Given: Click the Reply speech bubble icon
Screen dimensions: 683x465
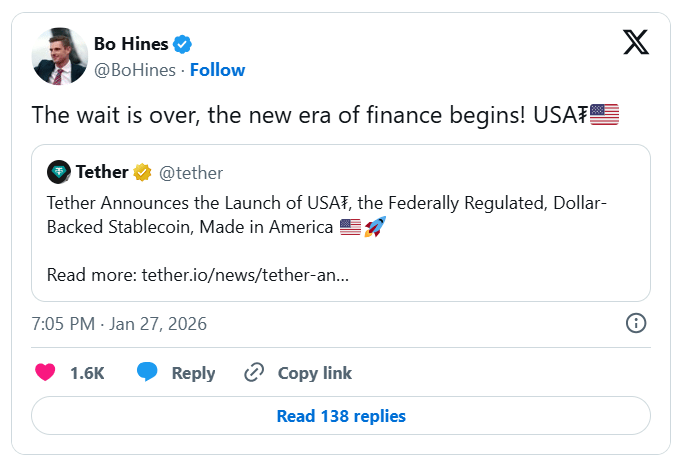Looking at the screenshot, I should click(x=147, y=373).
